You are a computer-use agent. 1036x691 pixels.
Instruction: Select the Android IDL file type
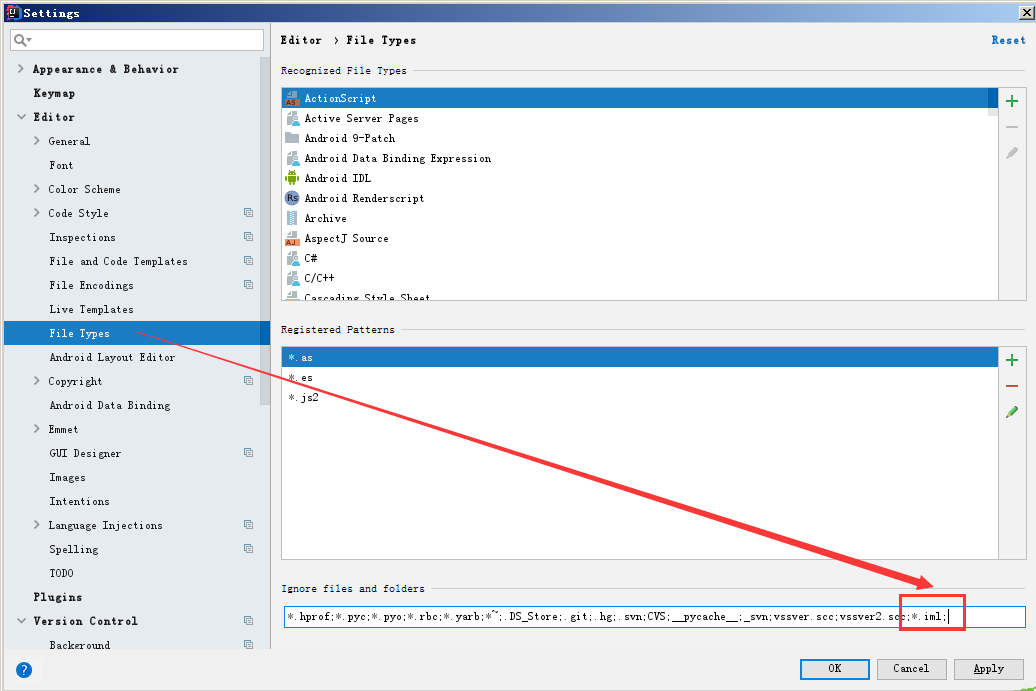pyautogui.click(x=337, y=178)
